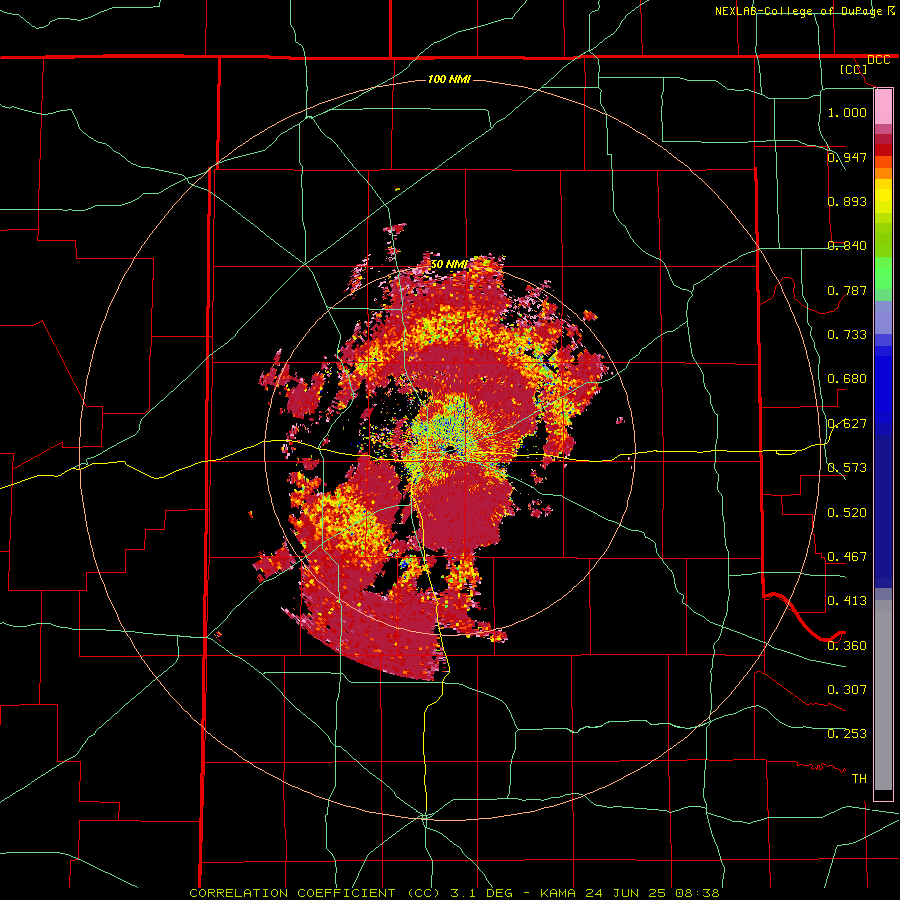Click the 0.787 legend value

point(847,290)
